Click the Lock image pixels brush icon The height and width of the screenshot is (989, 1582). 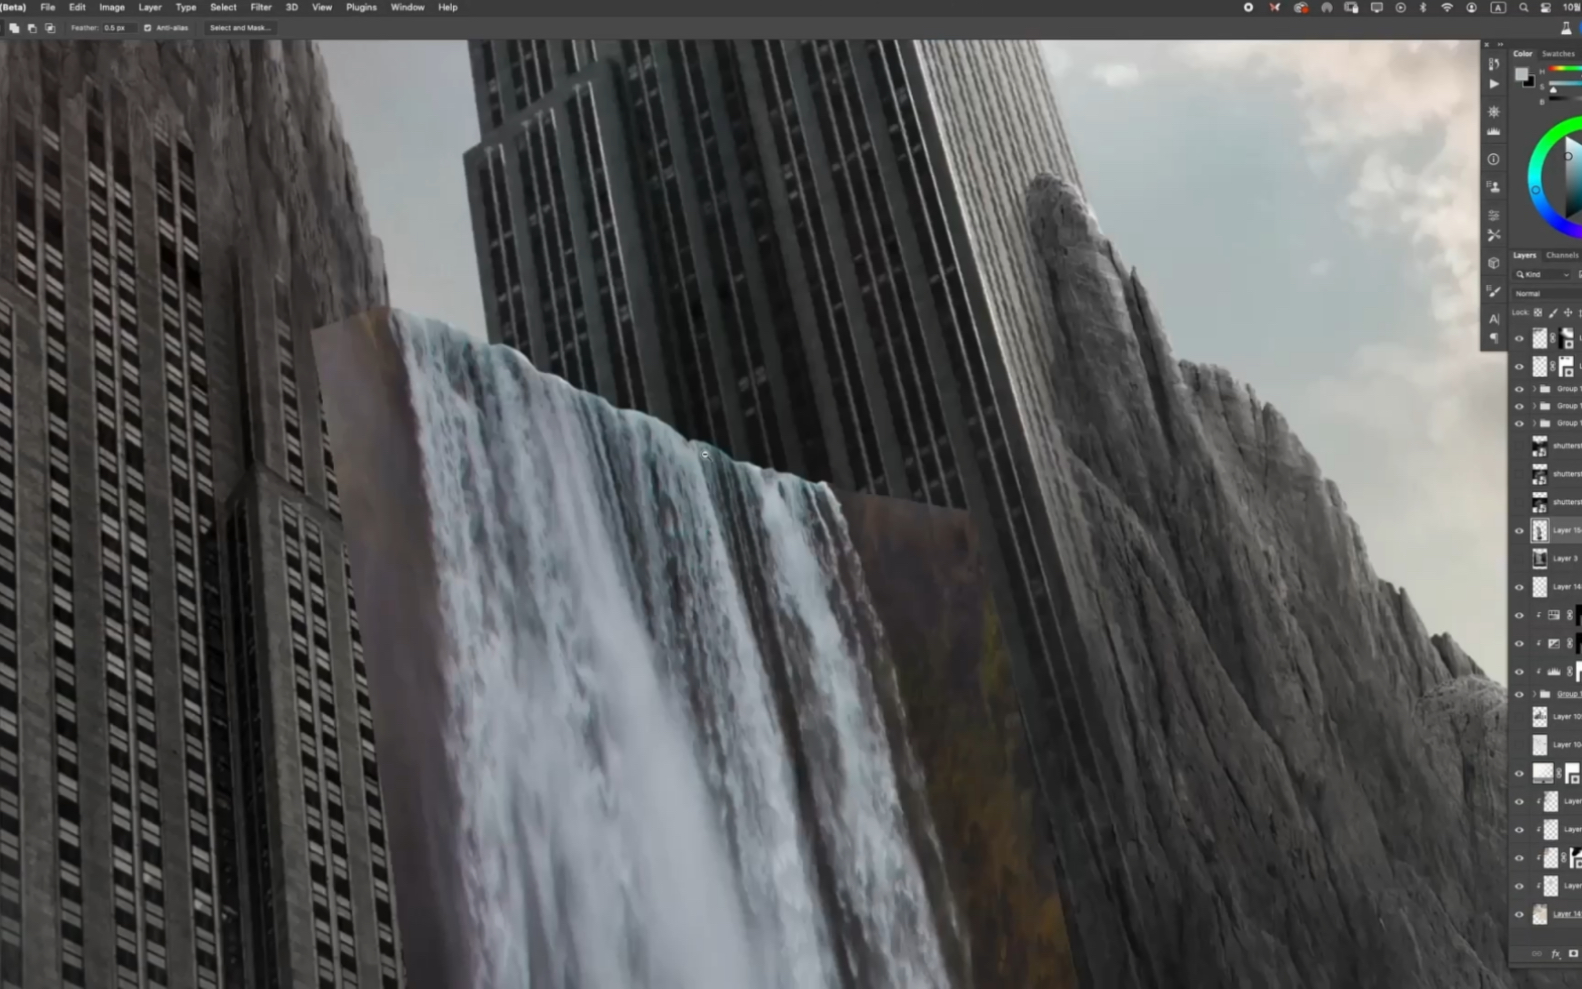coord(1553,313)
